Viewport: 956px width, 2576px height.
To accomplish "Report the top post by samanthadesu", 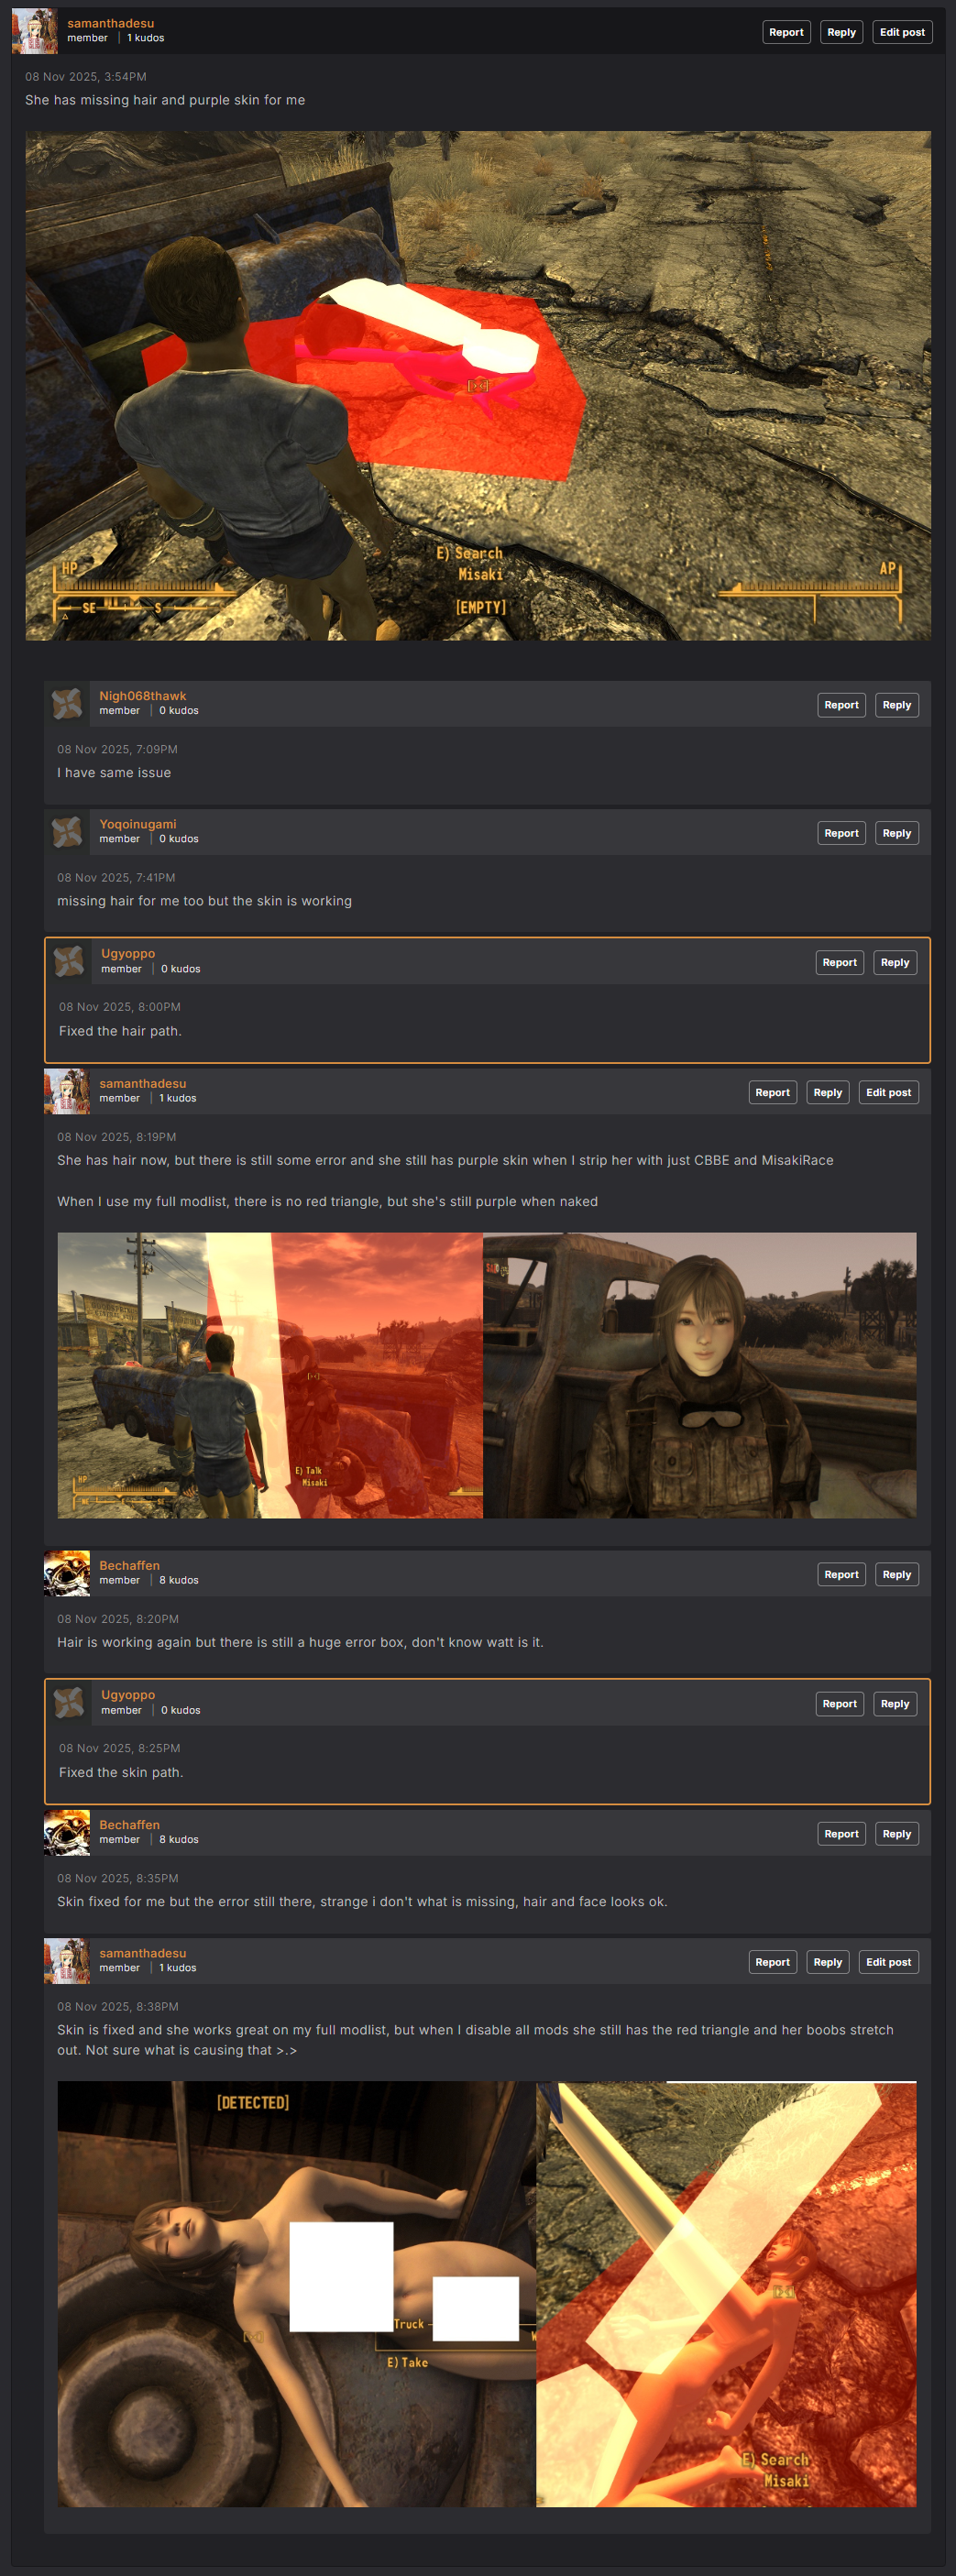I will [x=786, y=32].
